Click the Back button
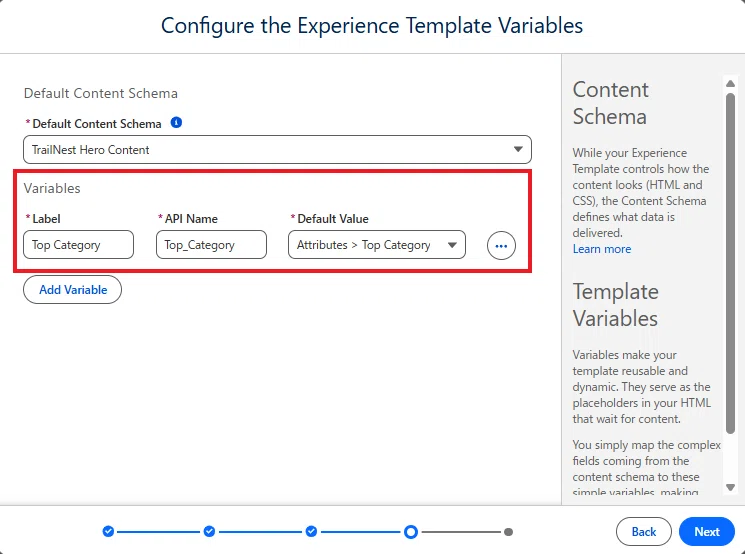 [x=644, y=531]
